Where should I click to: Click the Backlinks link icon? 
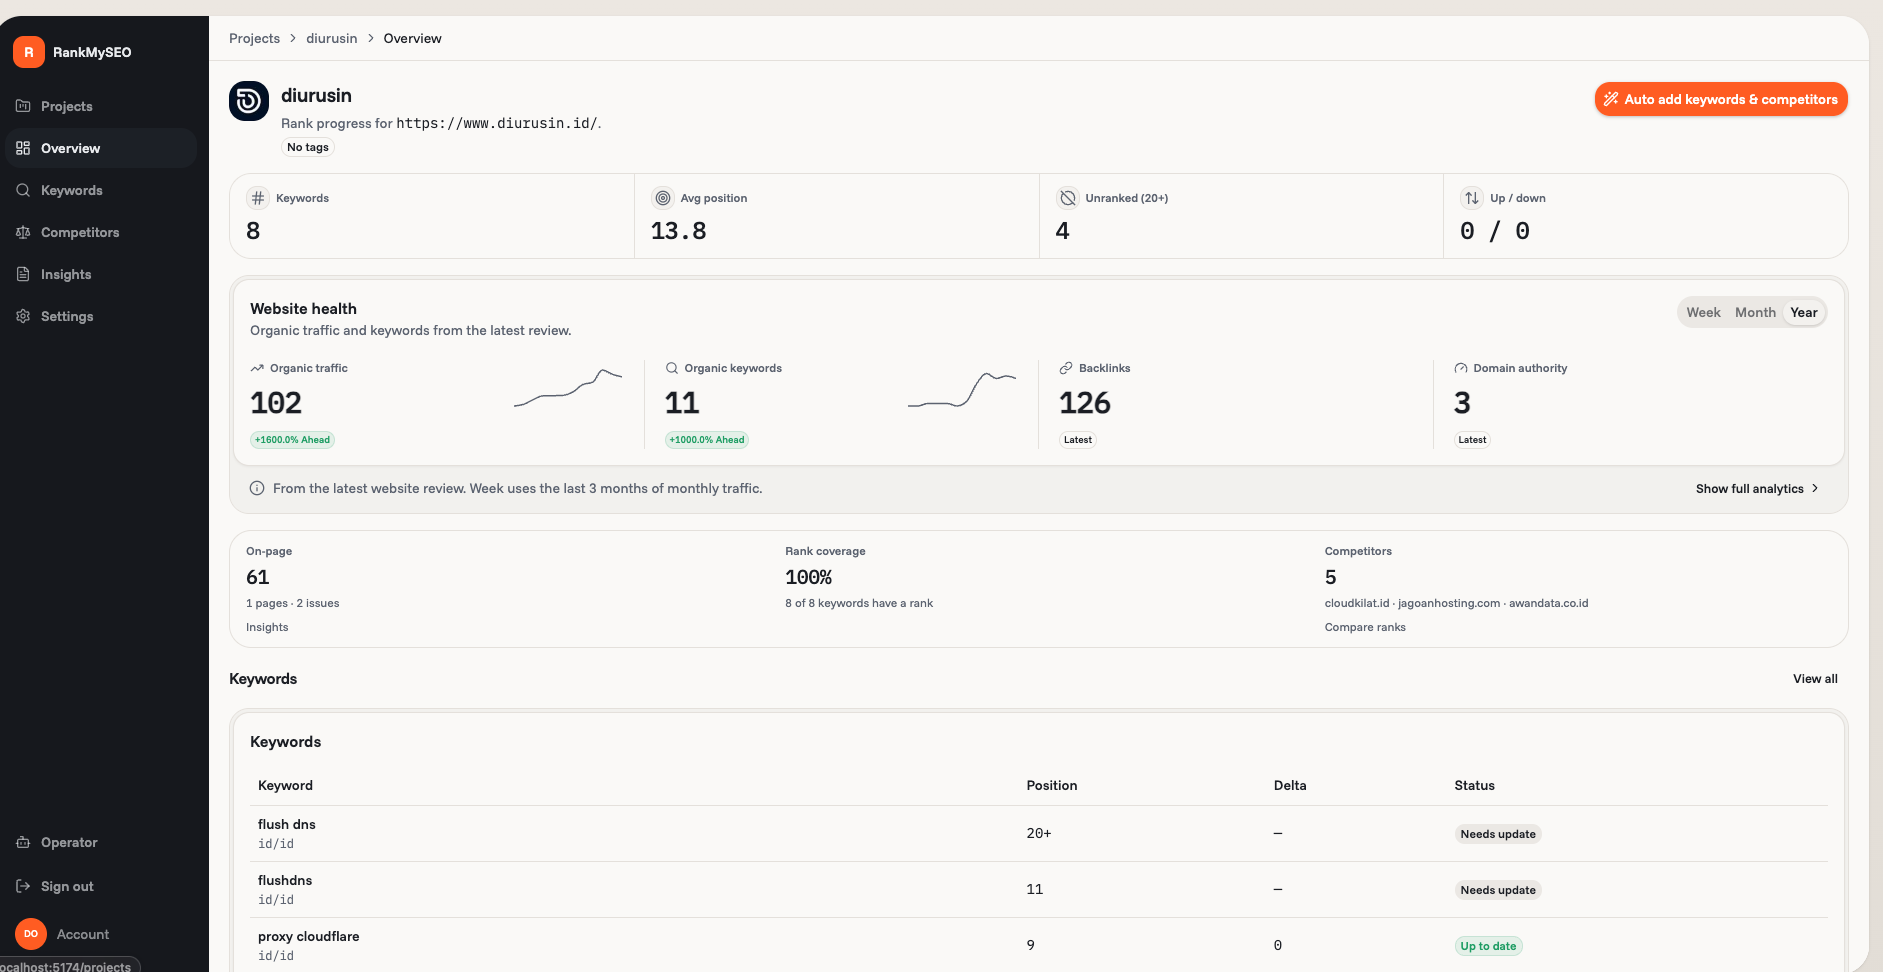pos(1066,368)
